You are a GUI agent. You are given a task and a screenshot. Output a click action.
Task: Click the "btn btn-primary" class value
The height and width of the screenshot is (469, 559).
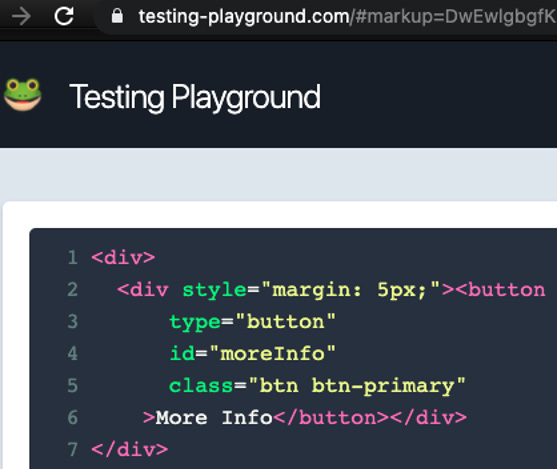tap(357, 386)
